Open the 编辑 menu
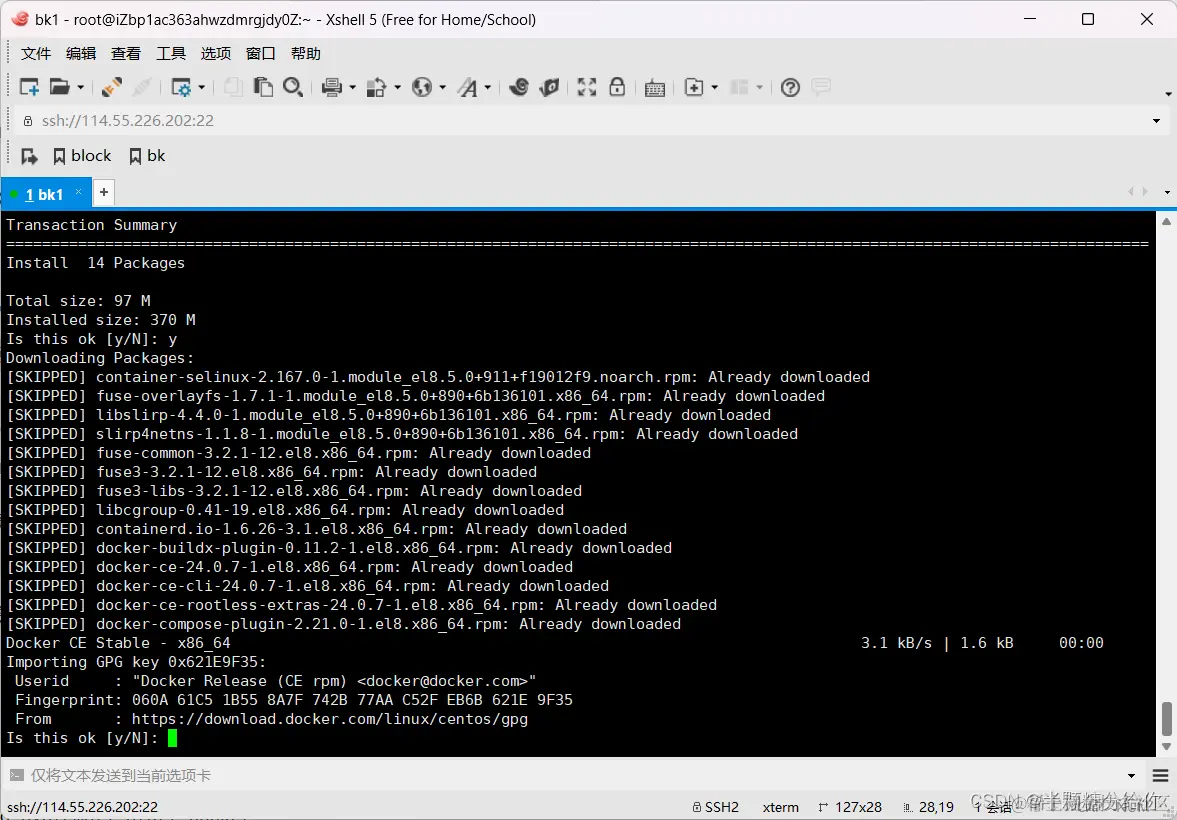 point(81,53)
